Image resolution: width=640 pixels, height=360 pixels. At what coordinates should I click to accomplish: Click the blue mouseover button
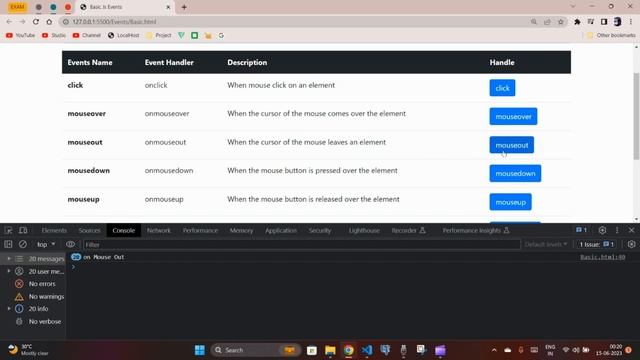pos(513,116)
